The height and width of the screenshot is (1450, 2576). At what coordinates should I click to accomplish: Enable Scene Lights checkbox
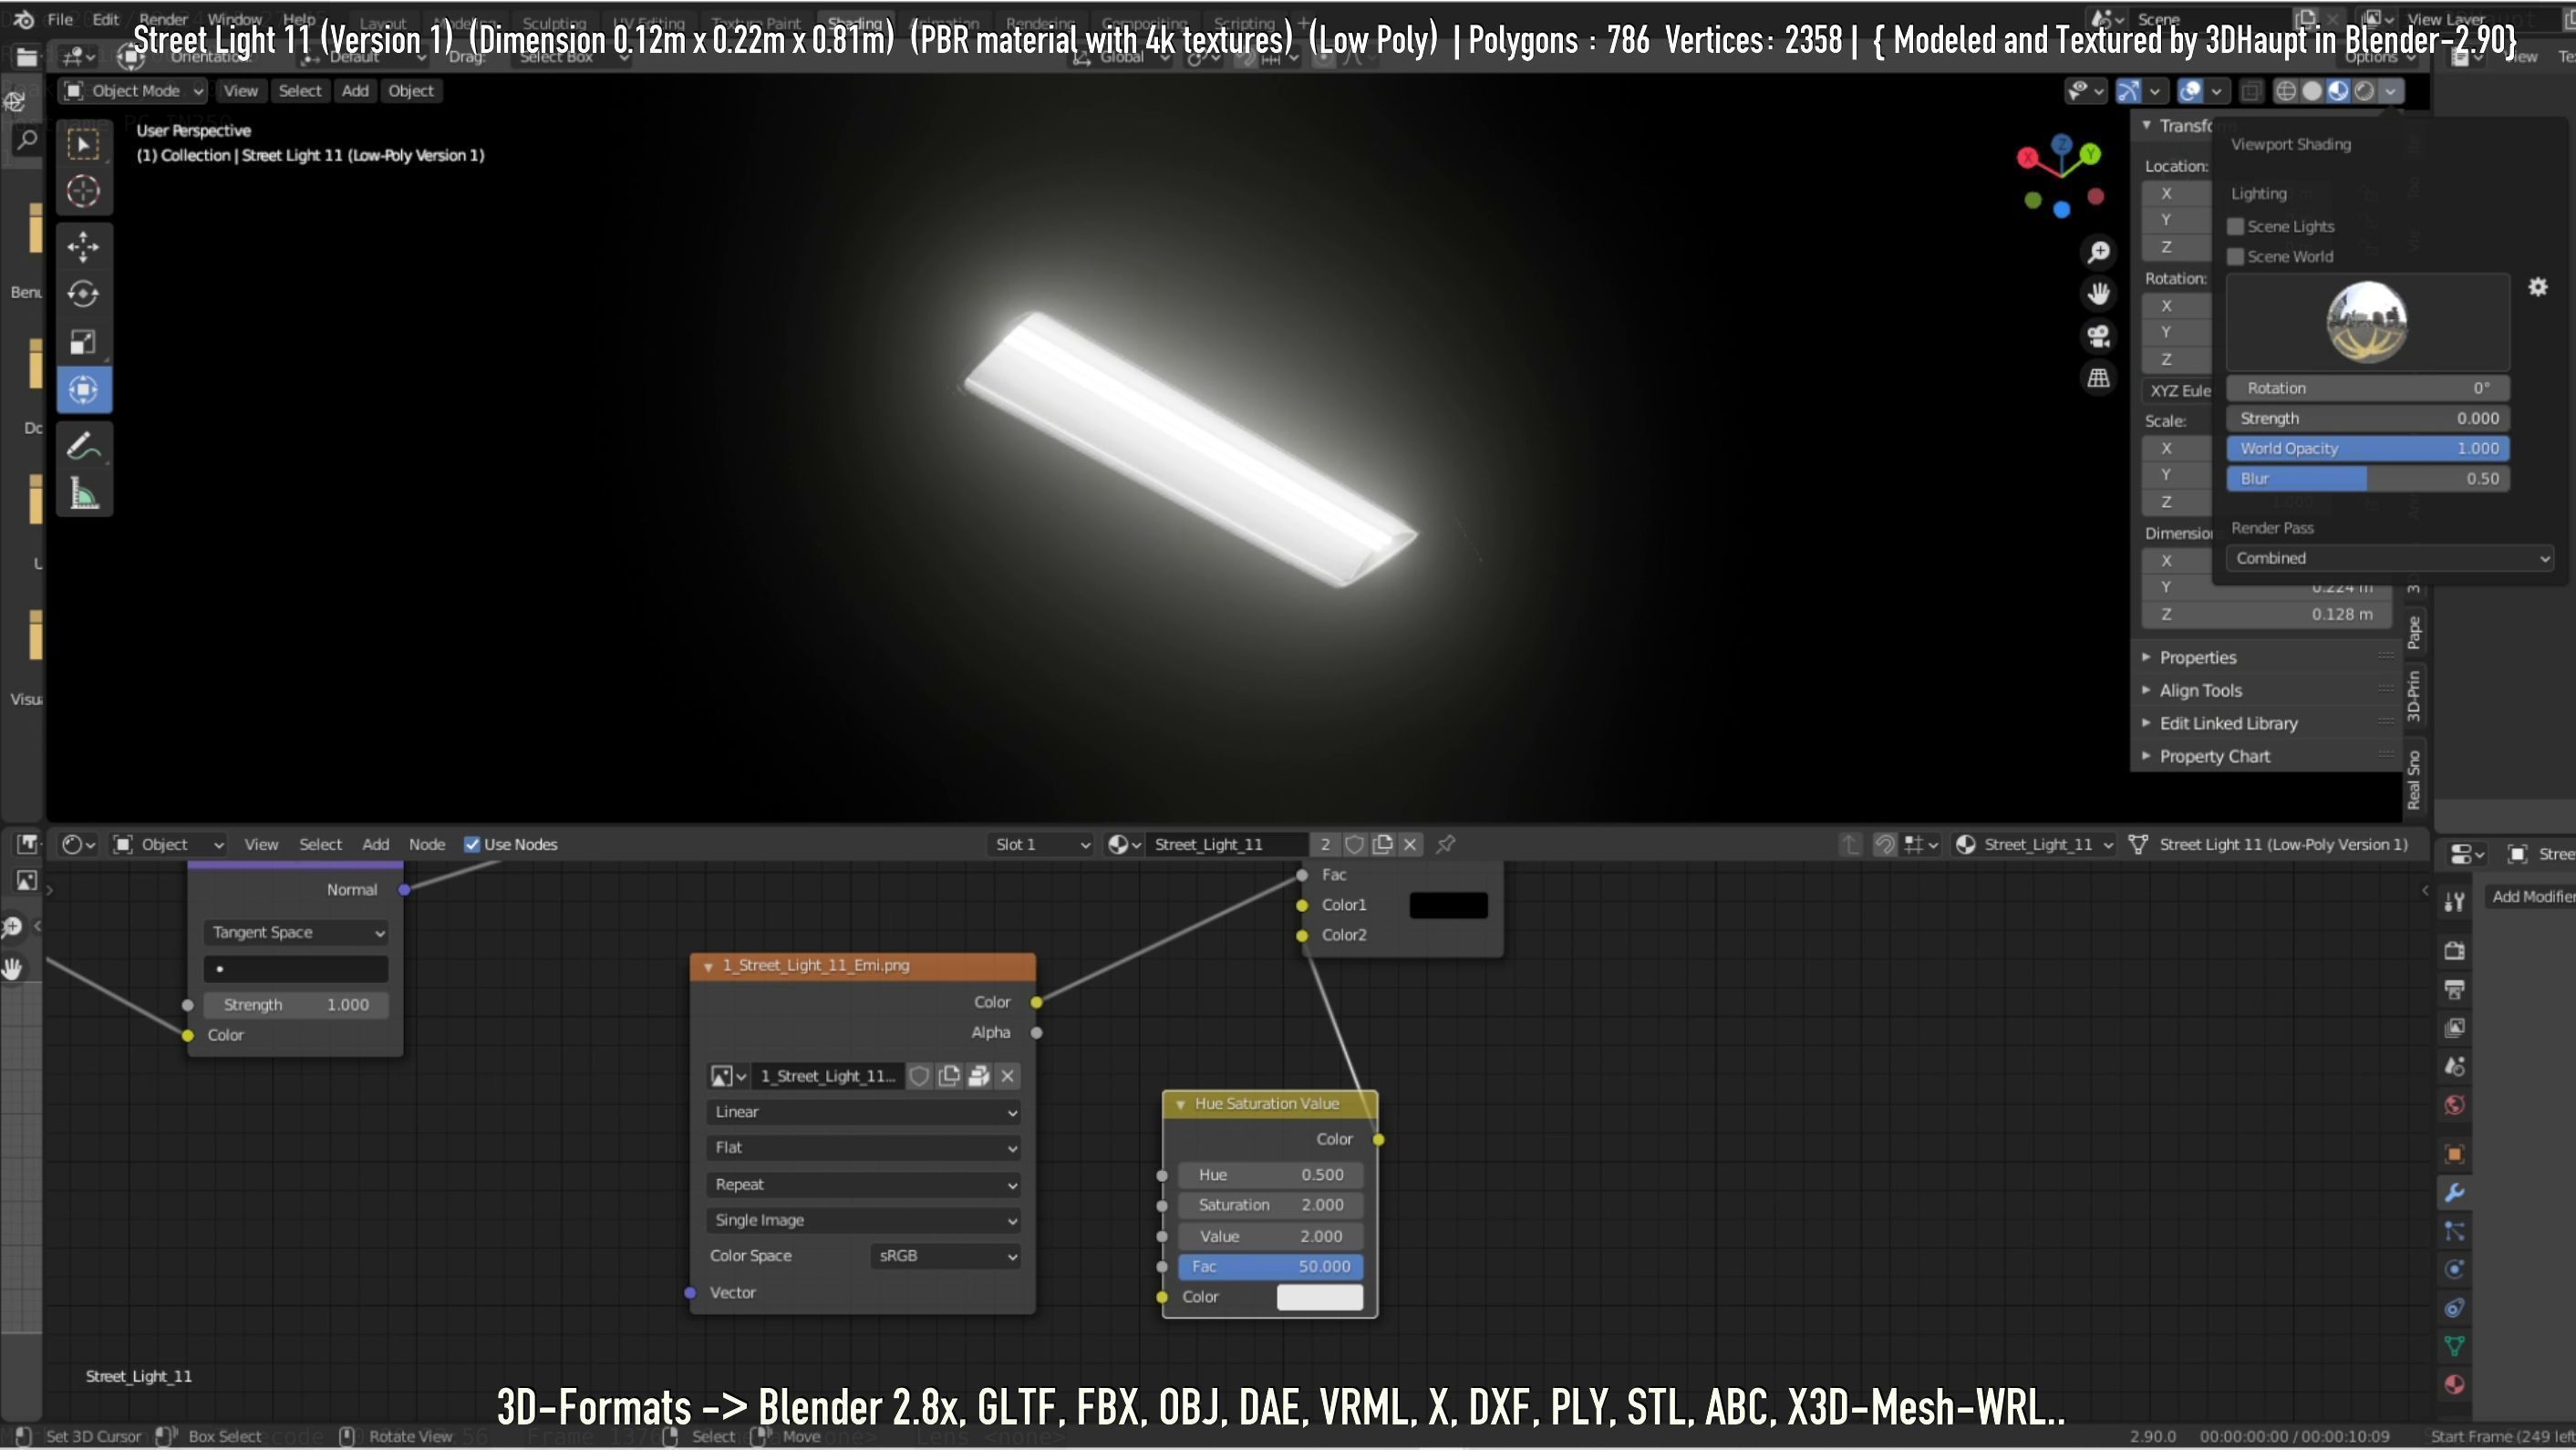click(2236, 227)
